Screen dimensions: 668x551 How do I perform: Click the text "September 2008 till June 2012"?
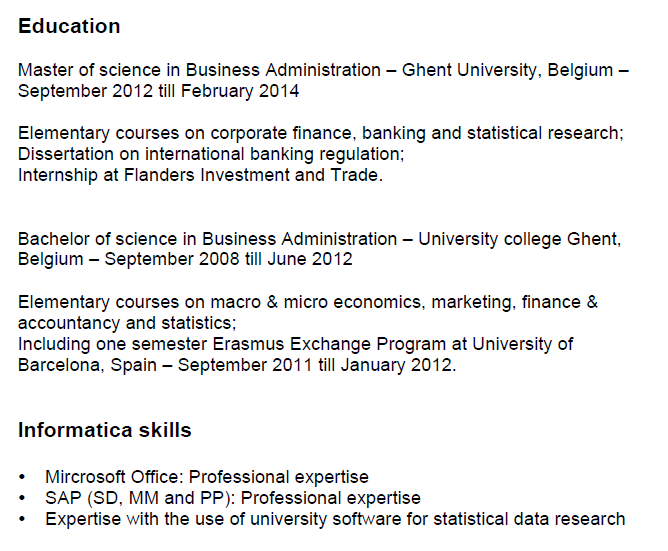tap(228, 260)
